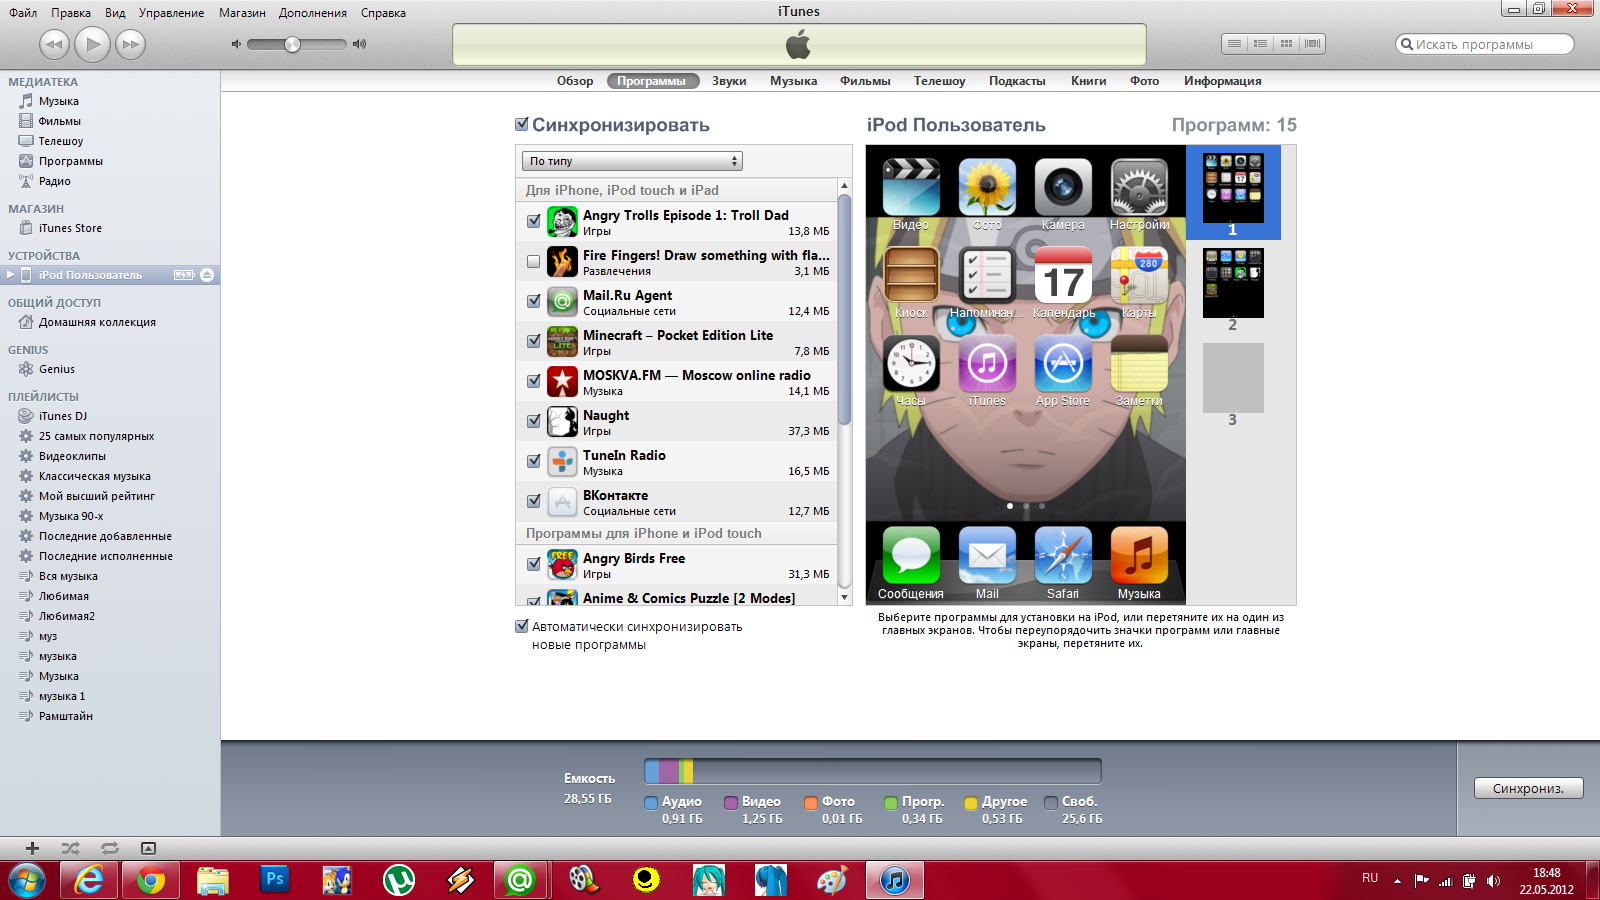Click the Камера icon on iPod screen

tap(1063, 187)
